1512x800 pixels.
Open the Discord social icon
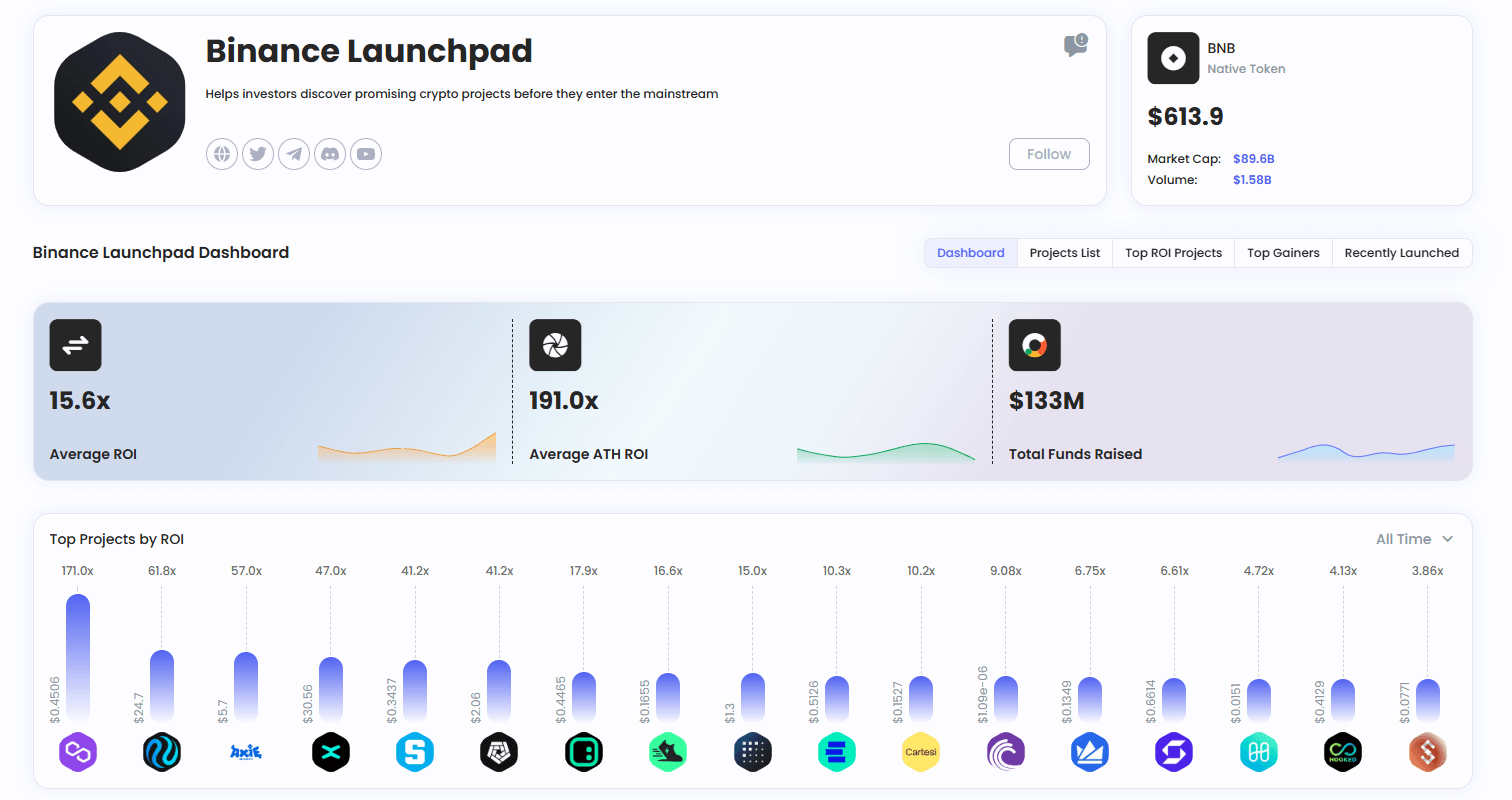[x=330, y=153]
